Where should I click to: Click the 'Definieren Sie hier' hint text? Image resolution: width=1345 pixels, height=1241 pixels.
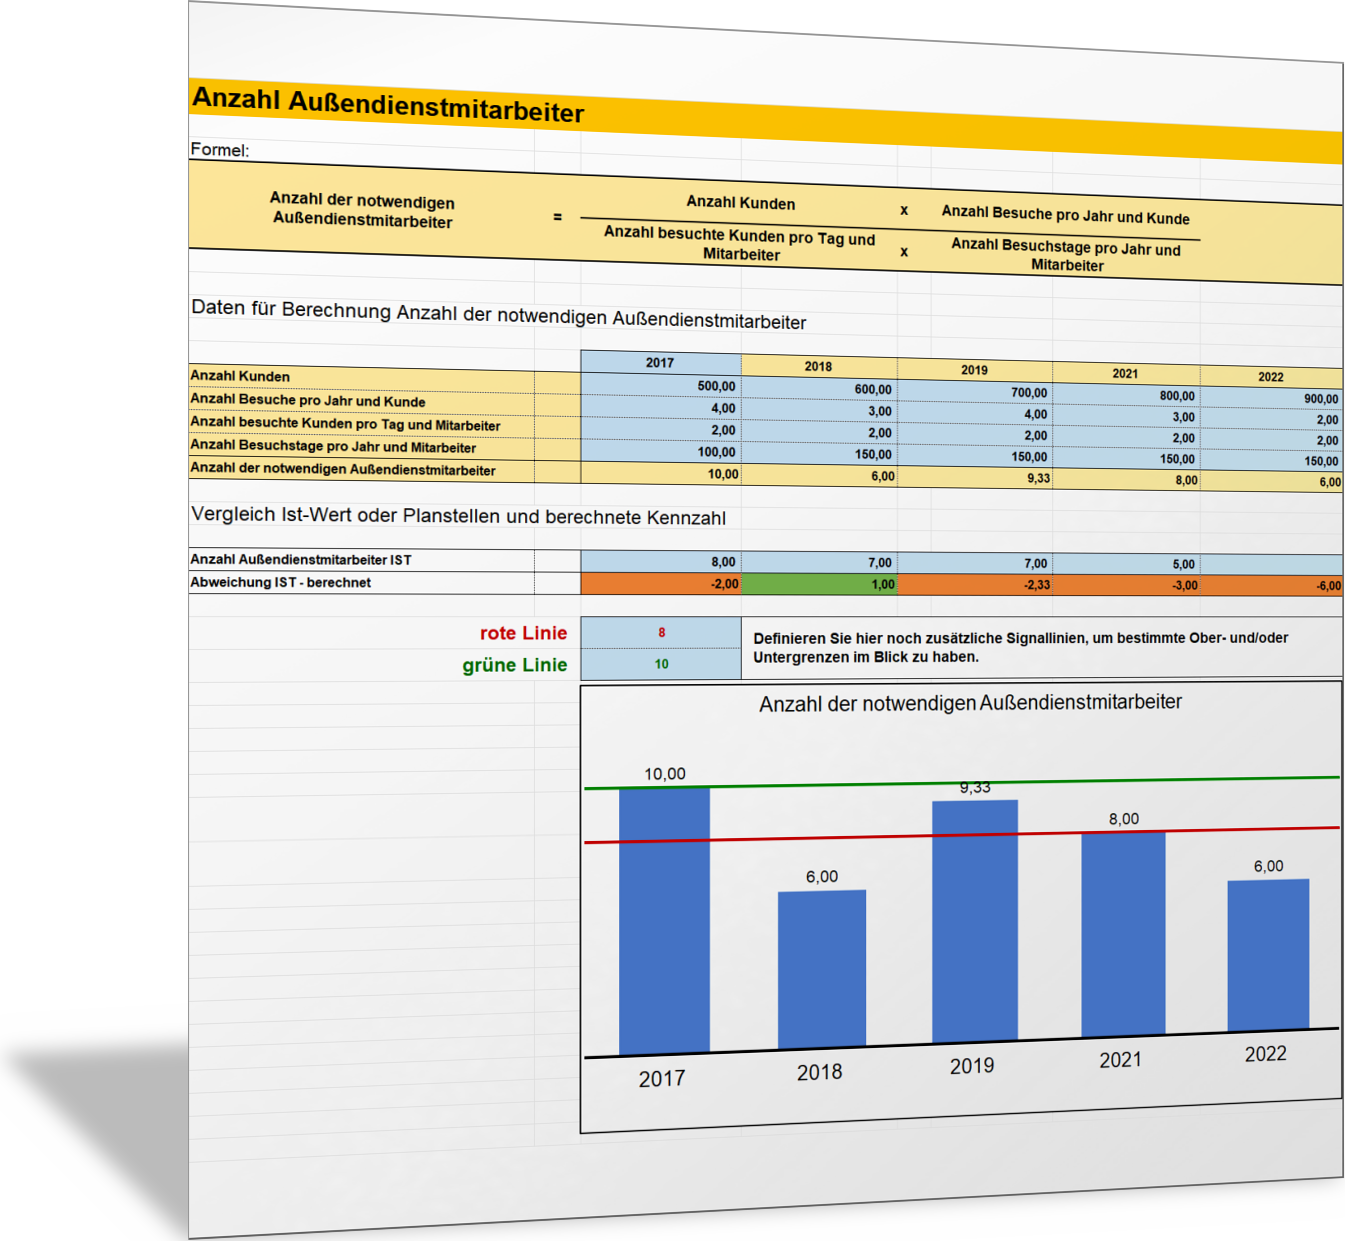[1020, 647]
